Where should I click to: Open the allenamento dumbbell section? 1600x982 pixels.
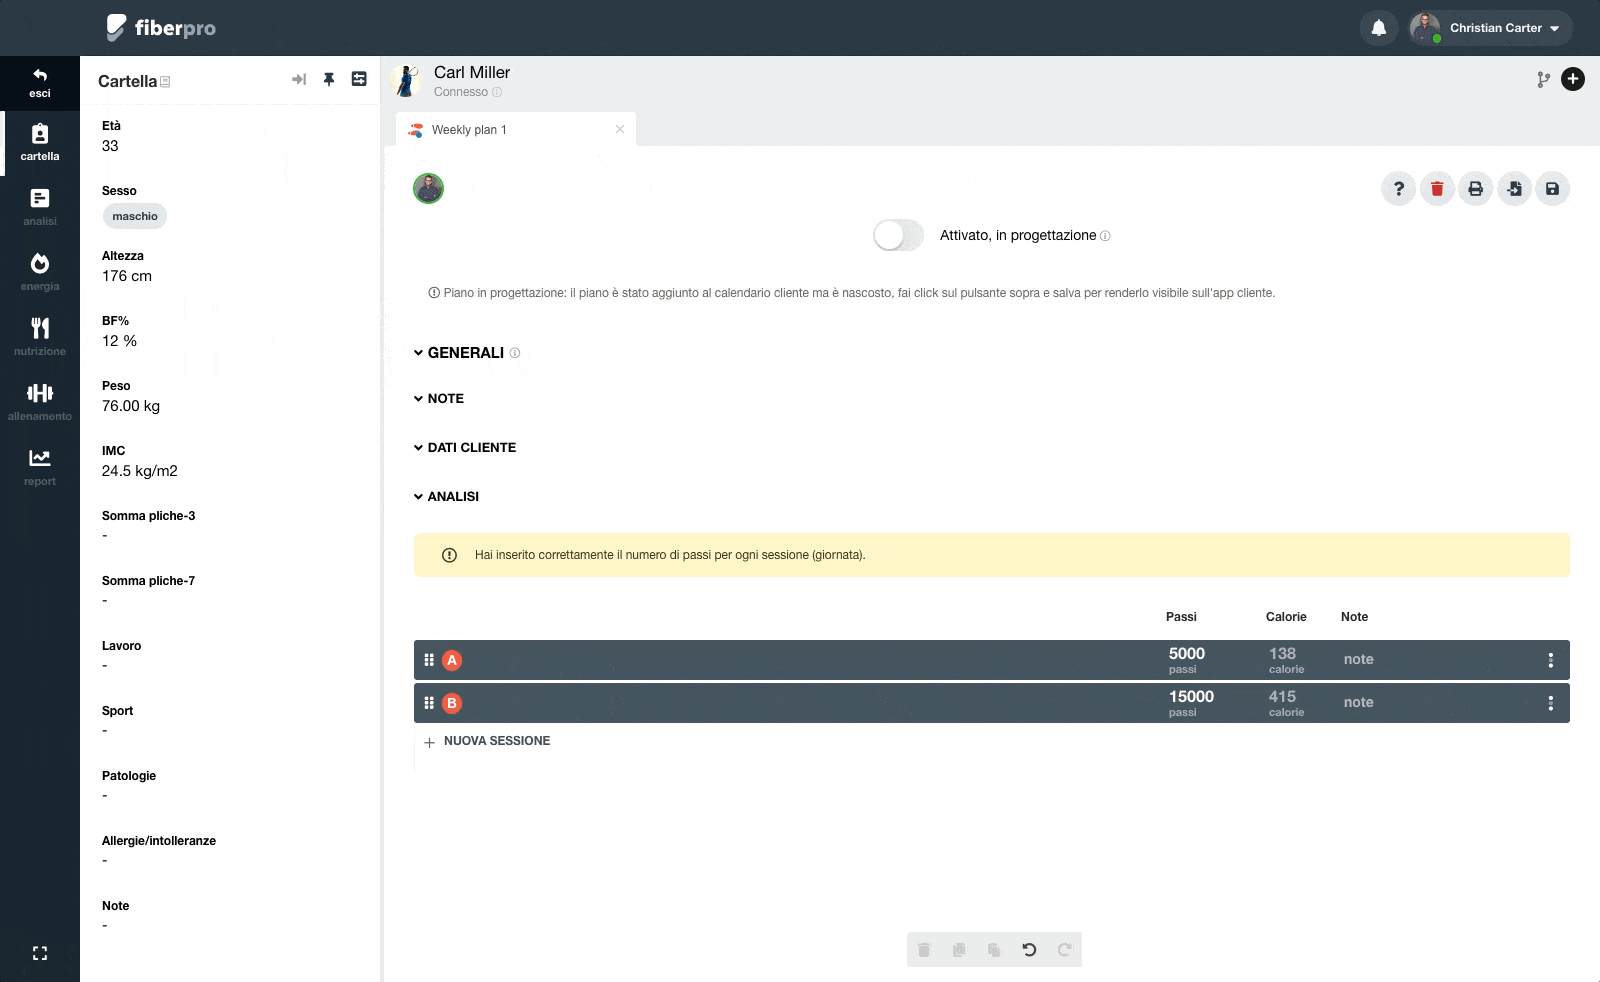pos(40,402)
